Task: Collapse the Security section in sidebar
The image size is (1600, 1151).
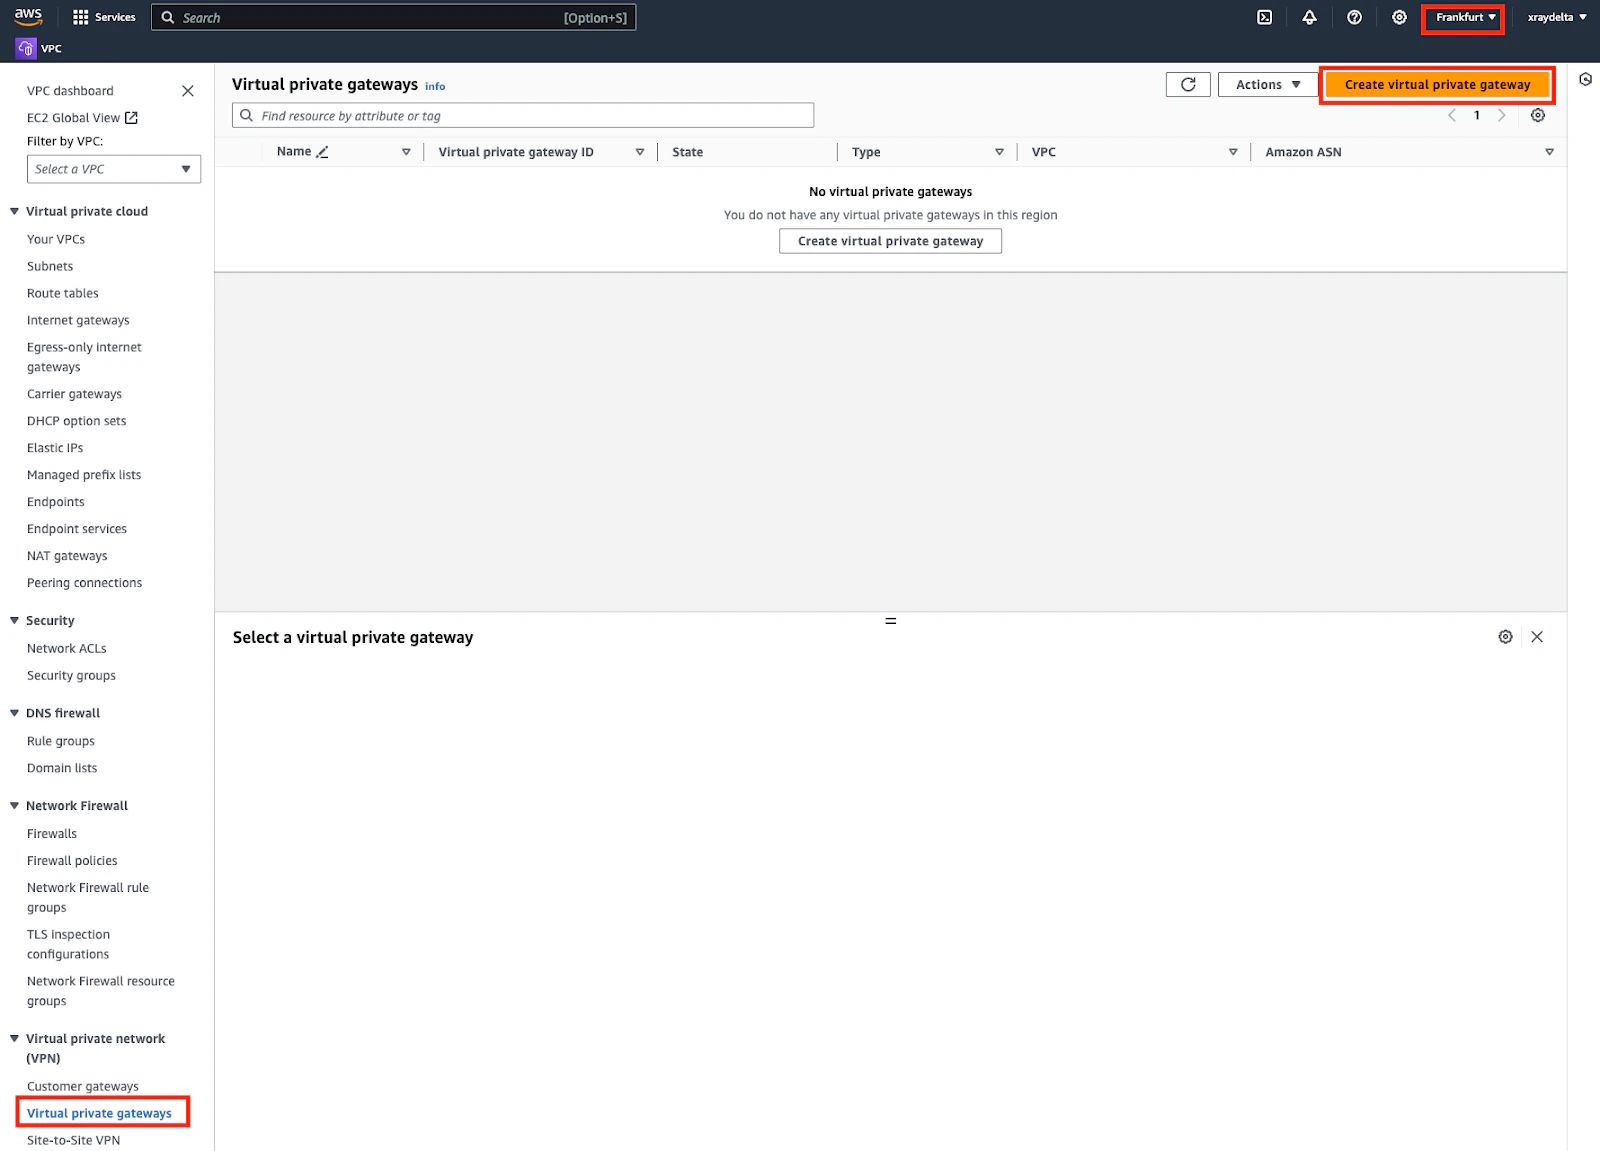Action: point(13,620)
